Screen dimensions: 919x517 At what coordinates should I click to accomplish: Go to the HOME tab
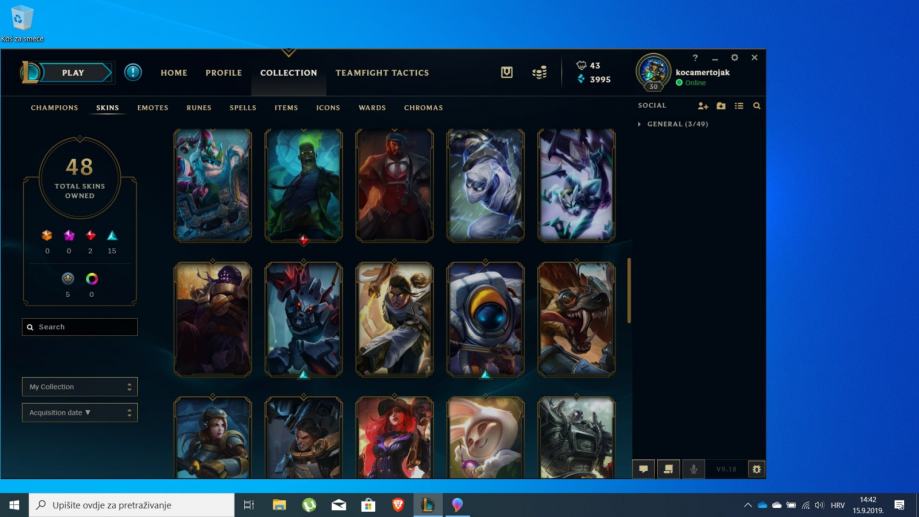174,73
